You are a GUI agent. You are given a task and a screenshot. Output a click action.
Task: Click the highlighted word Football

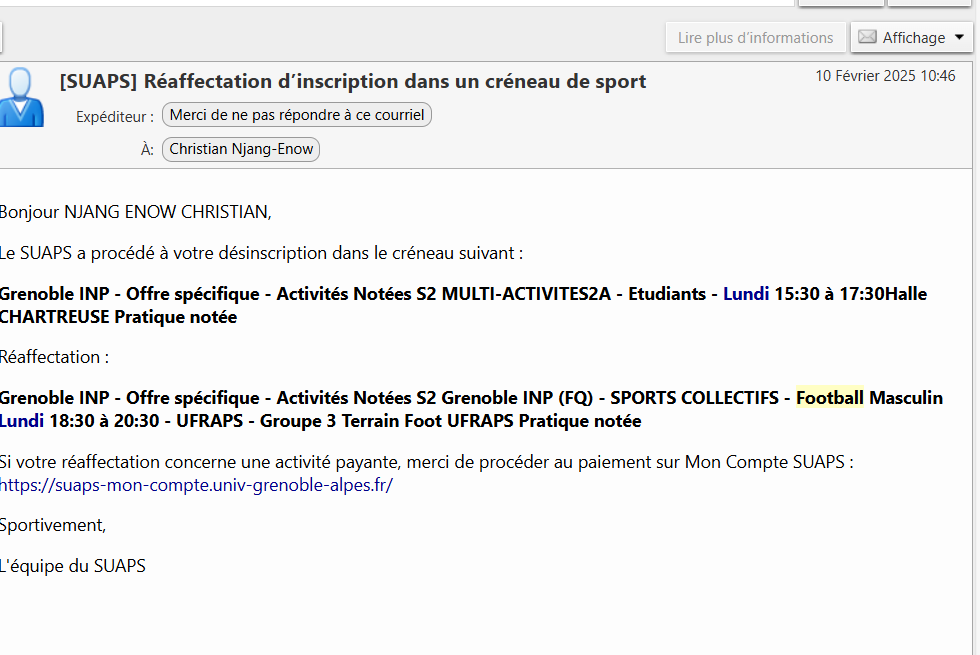(x=829, y=398)
